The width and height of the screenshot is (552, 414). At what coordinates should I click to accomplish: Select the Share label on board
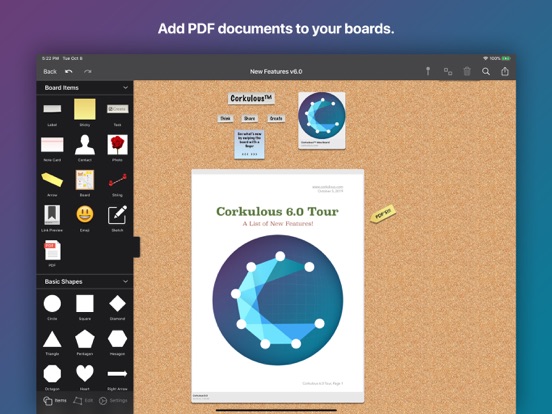250,118
